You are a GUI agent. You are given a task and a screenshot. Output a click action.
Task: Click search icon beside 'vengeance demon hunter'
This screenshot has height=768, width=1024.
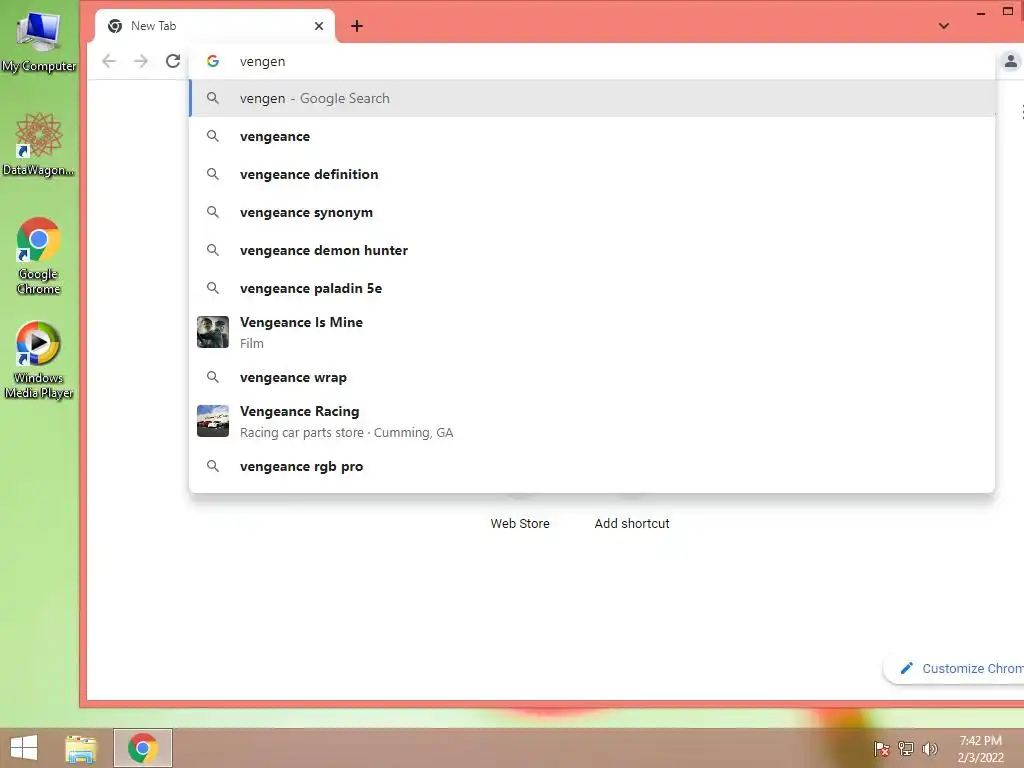213,250
